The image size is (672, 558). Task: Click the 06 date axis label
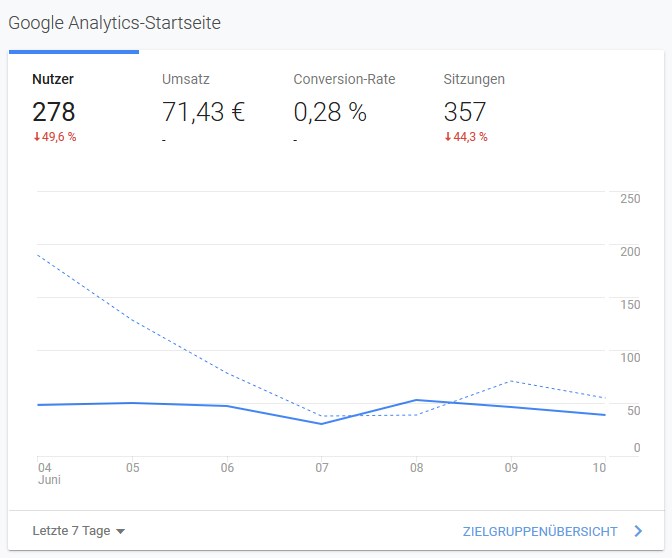coord(227,468)
